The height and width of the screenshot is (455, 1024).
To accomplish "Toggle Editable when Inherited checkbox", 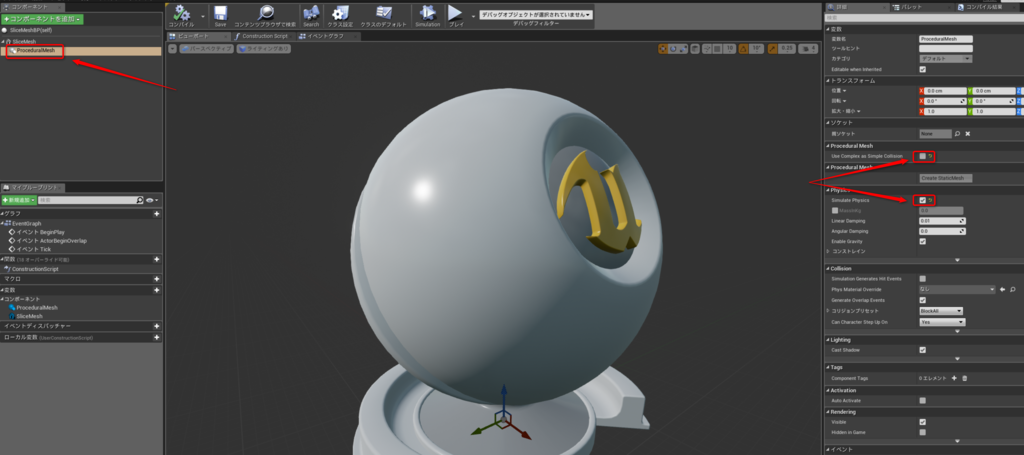I will point(923,69).
